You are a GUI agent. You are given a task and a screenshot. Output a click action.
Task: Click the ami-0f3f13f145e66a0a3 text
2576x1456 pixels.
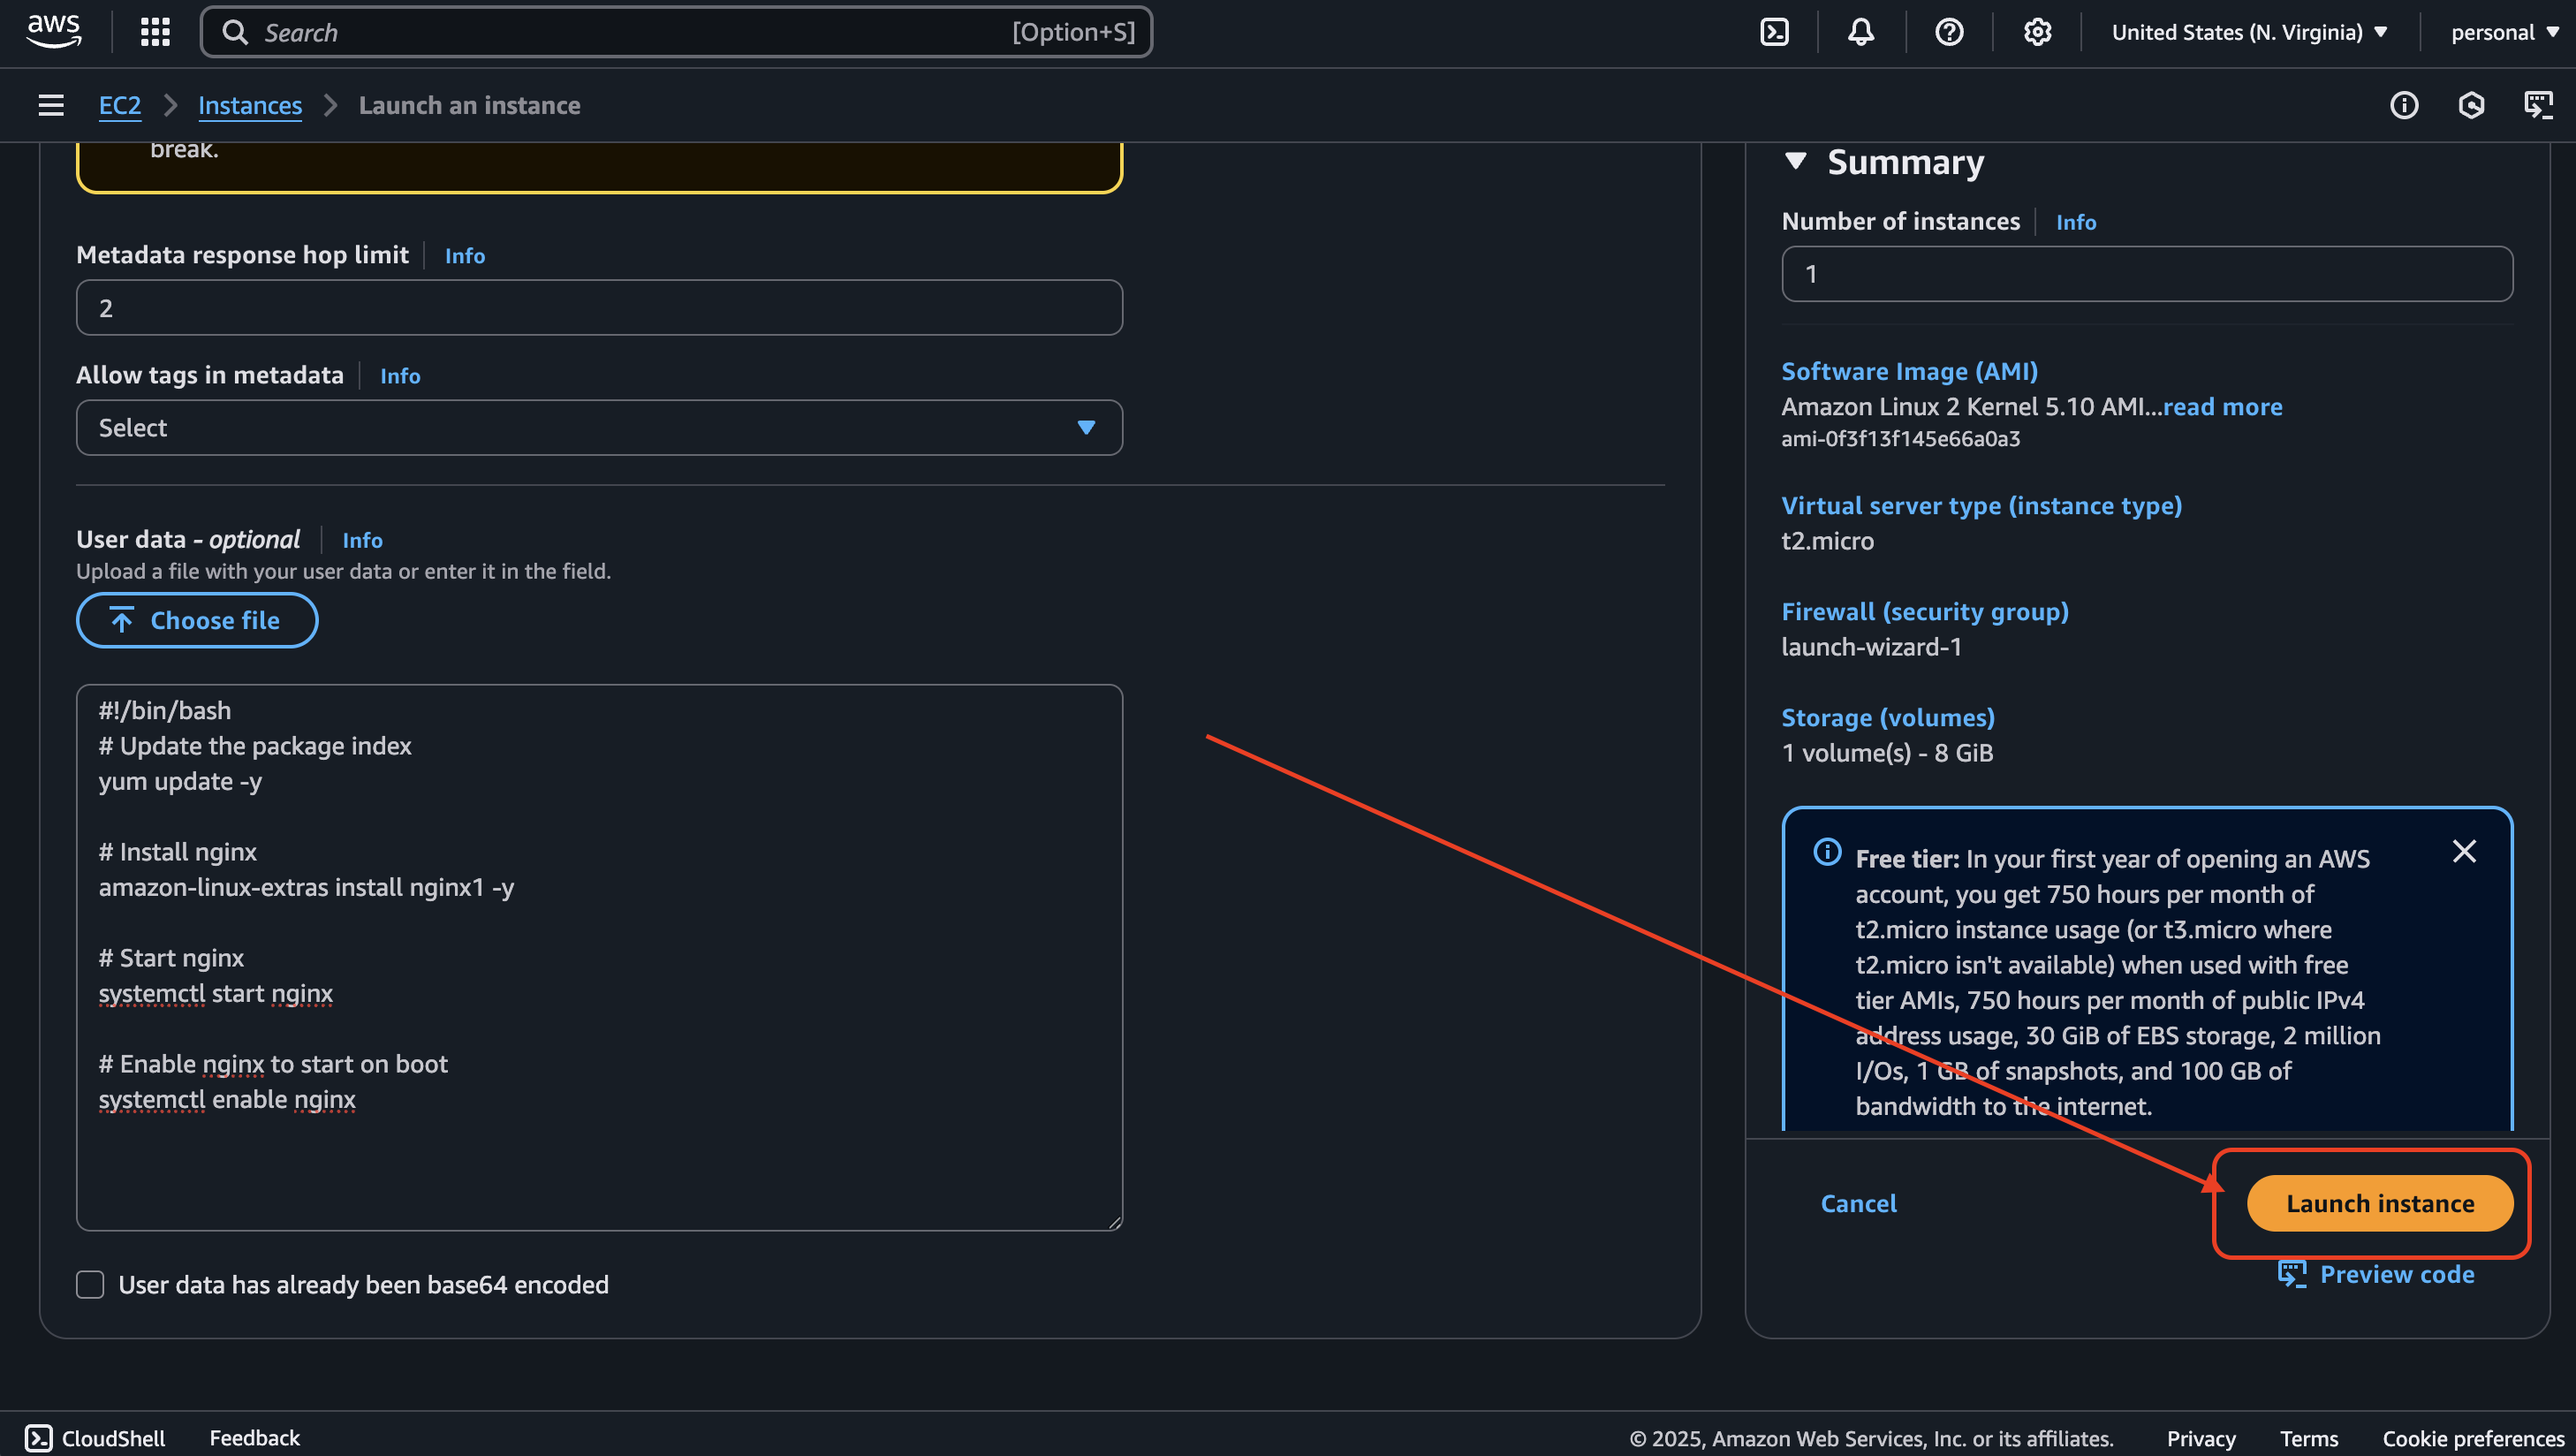point(1900,439)
